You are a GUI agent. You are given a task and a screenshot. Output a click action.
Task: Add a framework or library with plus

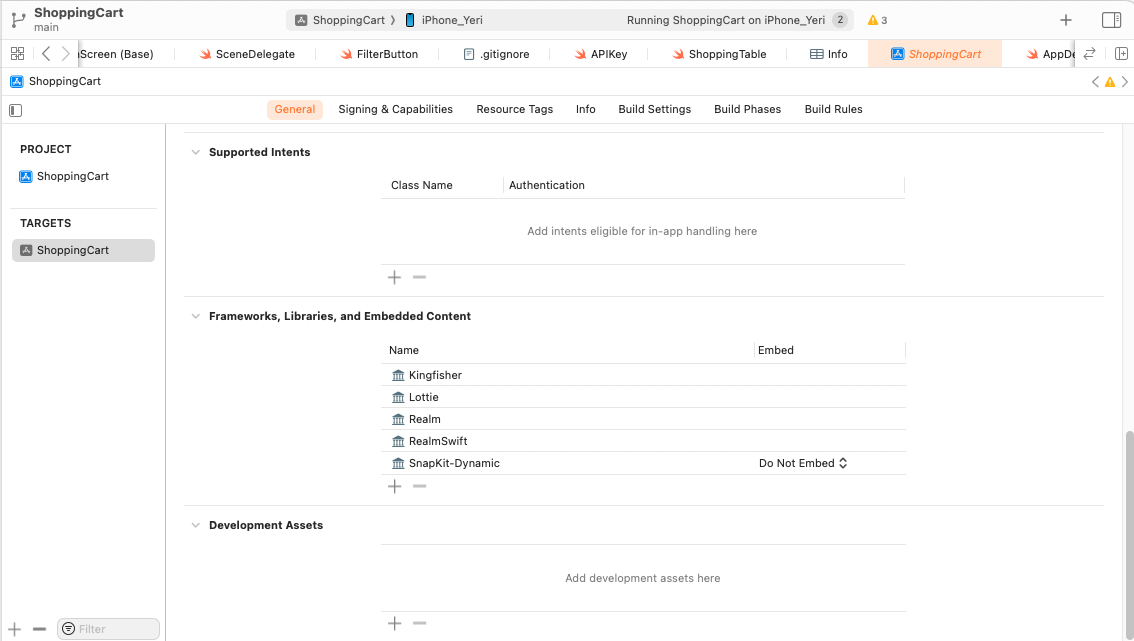394,486
